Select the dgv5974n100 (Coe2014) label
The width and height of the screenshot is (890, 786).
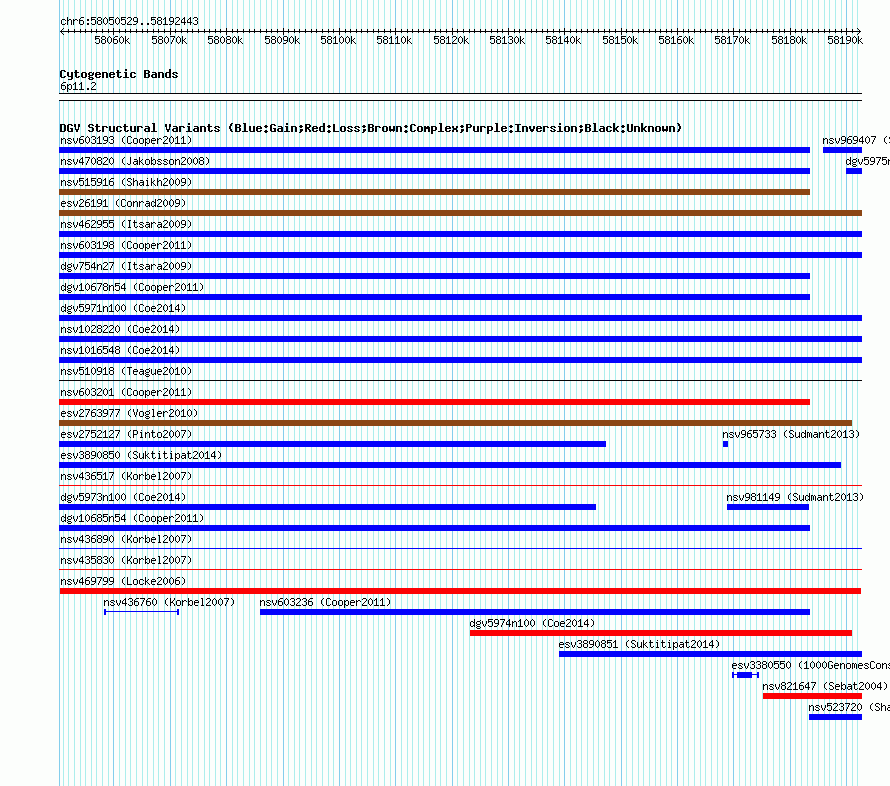point(532,623)
